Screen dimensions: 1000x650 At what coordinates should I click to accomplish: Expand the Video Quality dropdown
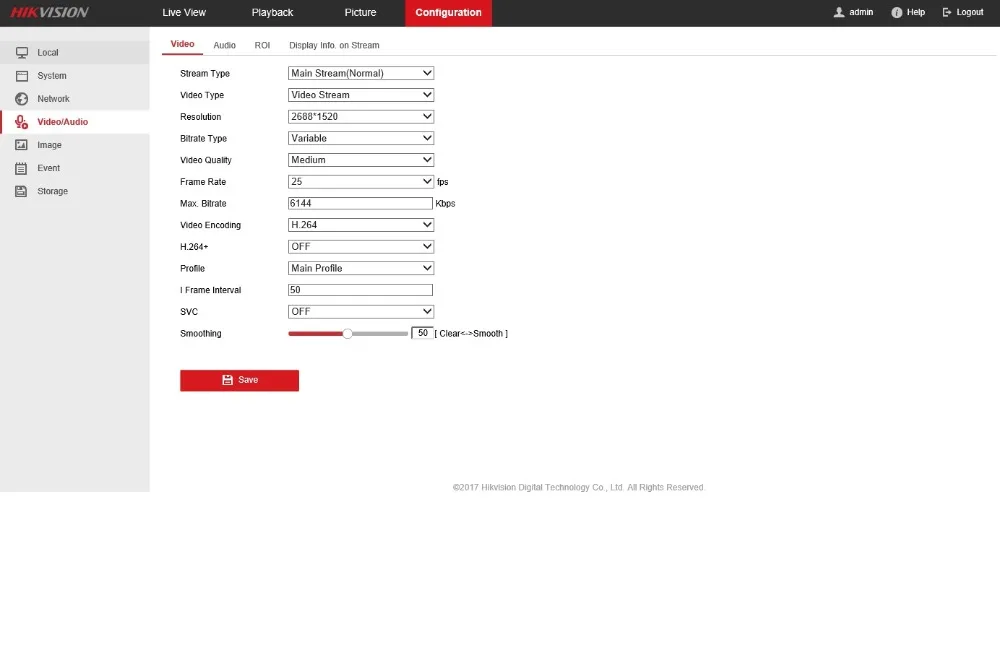click(x=361, y=160)
